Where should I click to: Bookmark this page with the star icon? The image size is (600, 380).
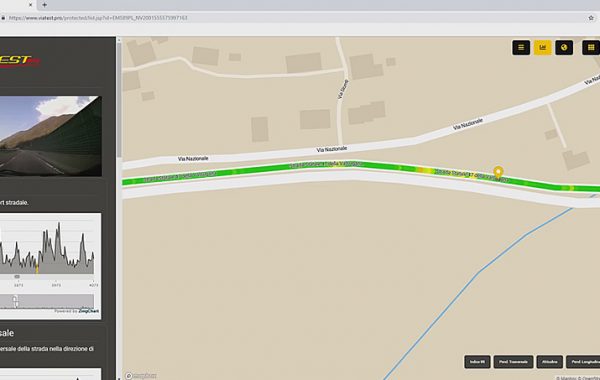pos(591,18)
